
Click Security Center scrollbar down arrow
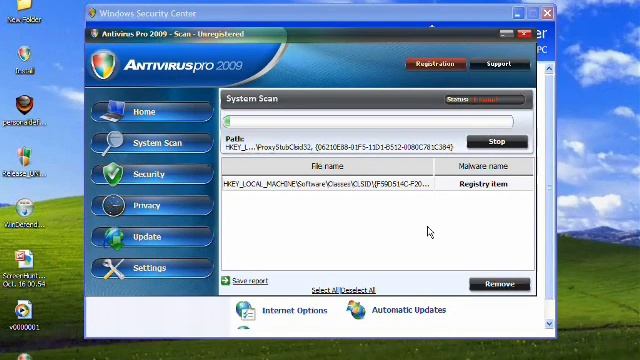[549, 324]
